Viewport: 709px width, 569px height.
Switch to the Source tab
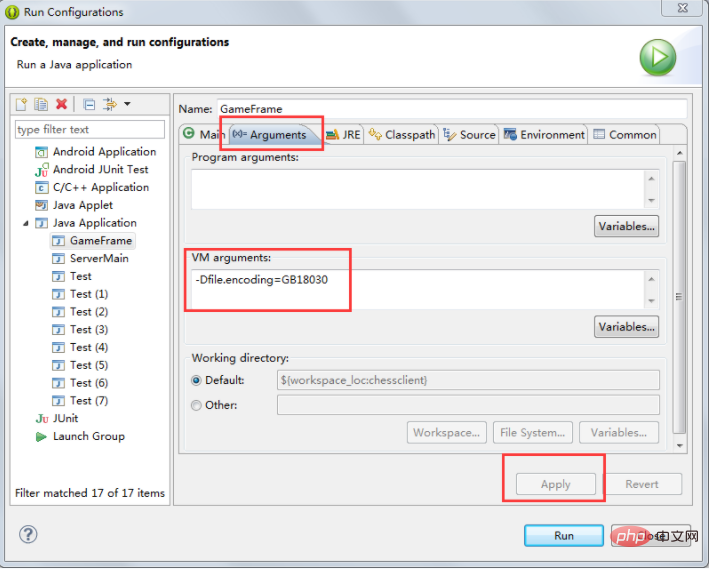click(469, 135)
